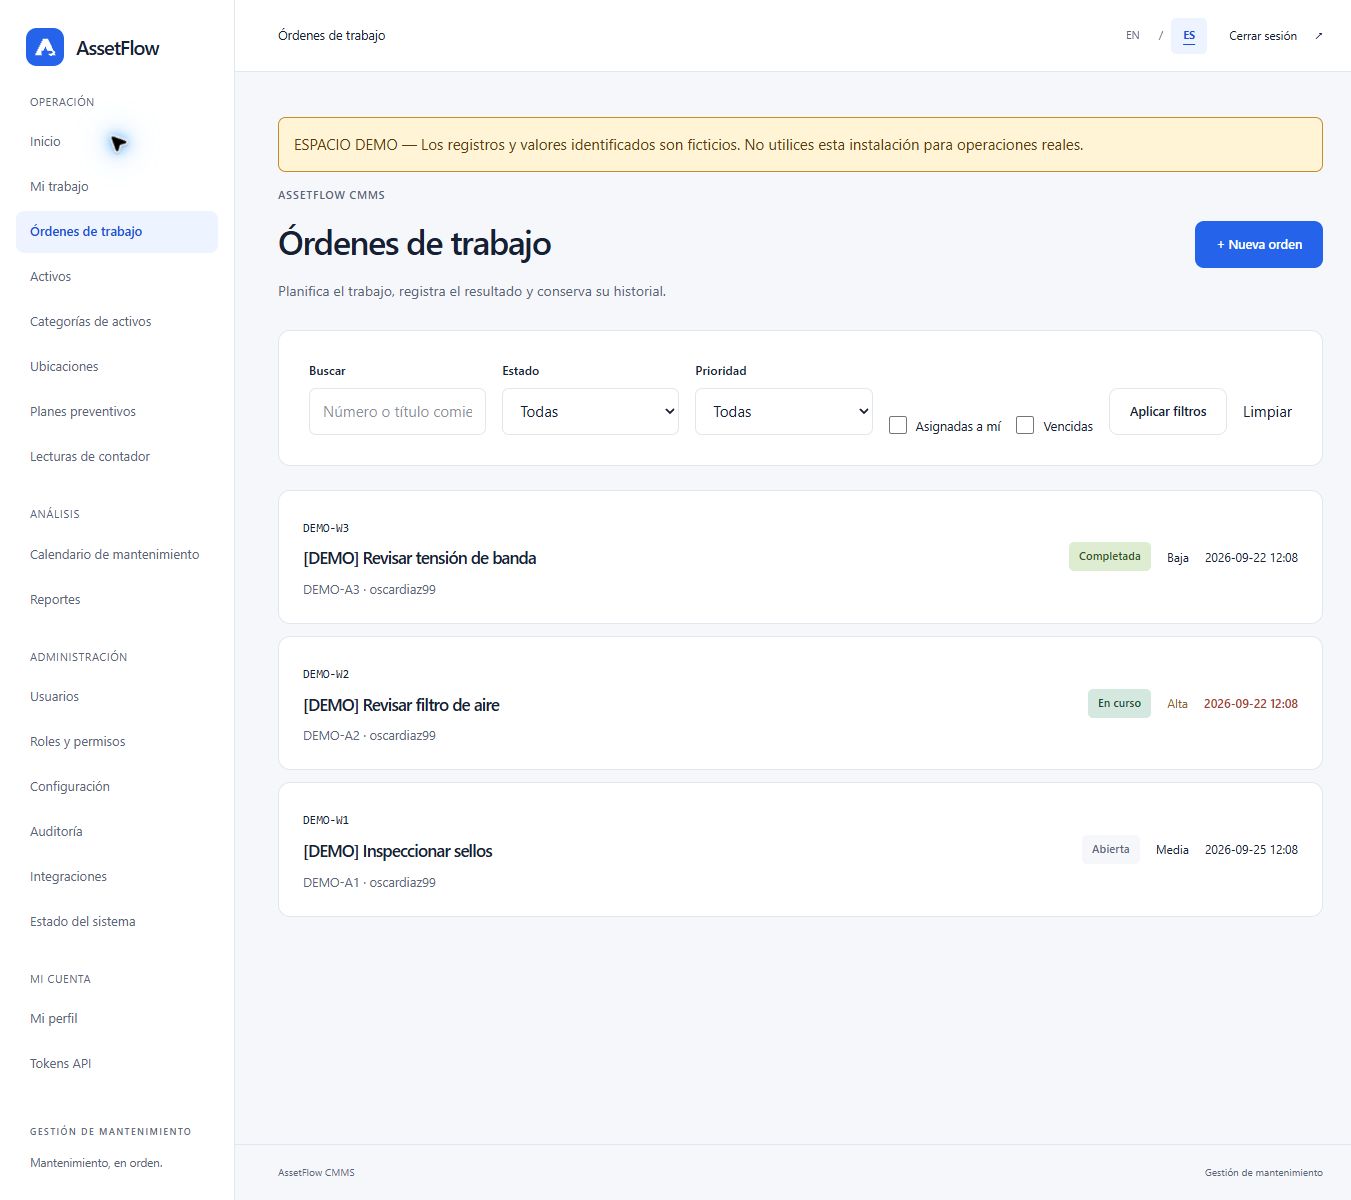Open Mi perfil
1351x1200 pixels.
click(117, 1019)
